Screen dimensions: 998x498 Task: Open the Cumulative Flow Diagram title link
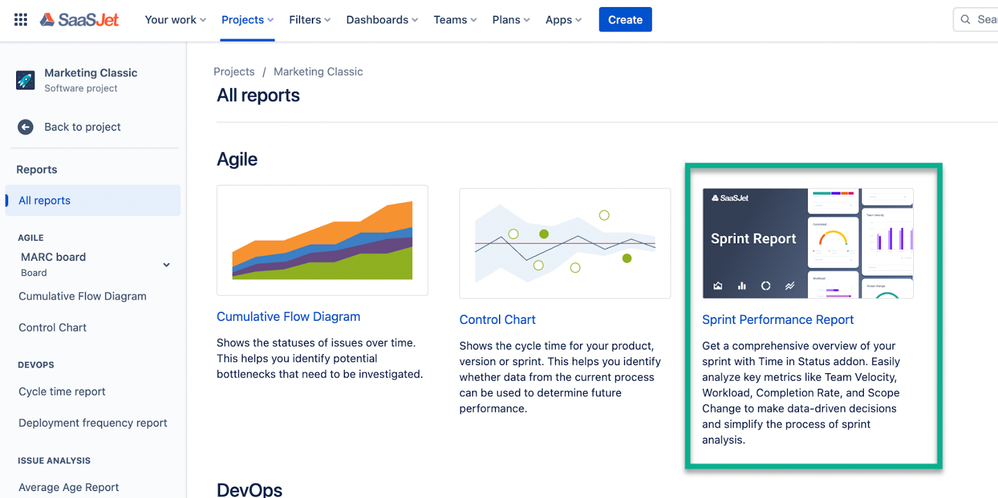tap(288, 317)
